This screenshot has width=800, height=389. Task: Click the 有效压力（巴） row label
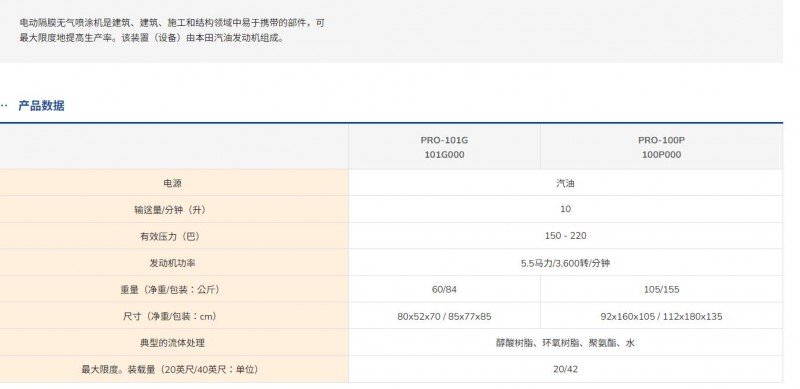point(172,236)
